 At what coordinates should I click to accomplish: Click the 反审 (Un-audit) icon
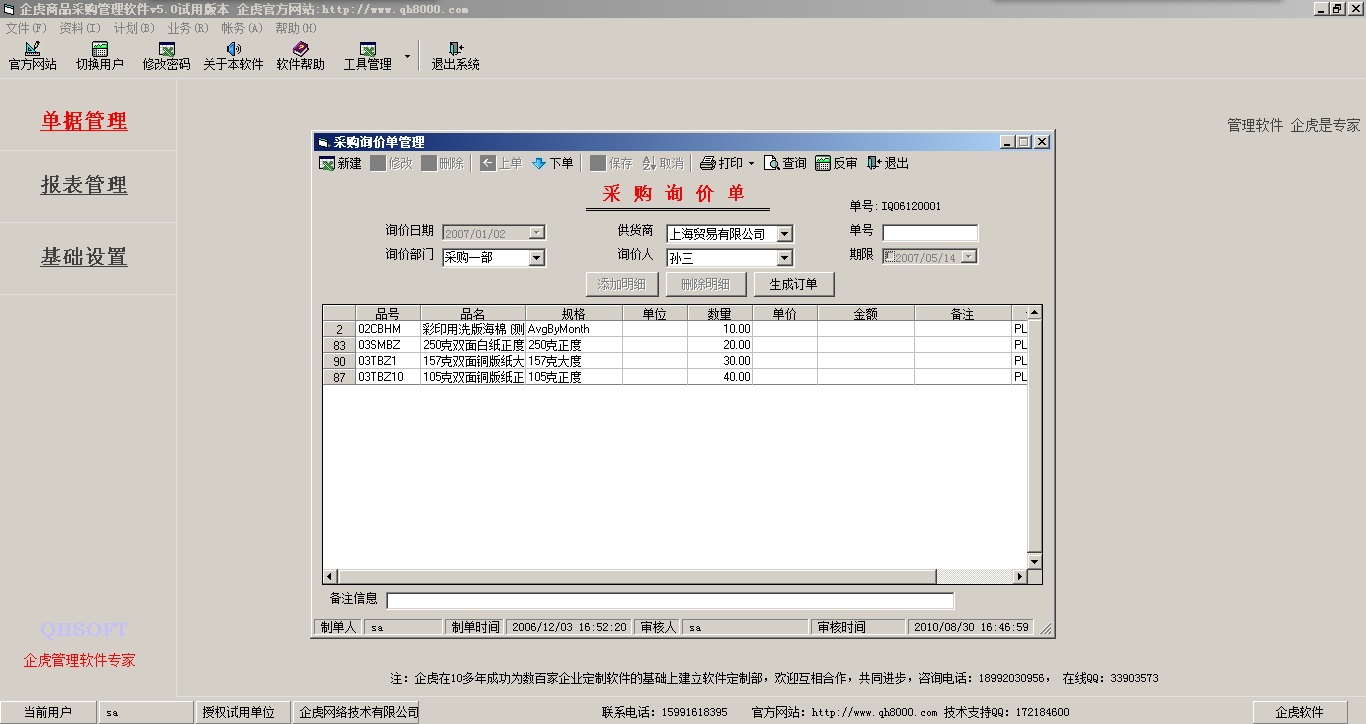(x=823, y=163)
